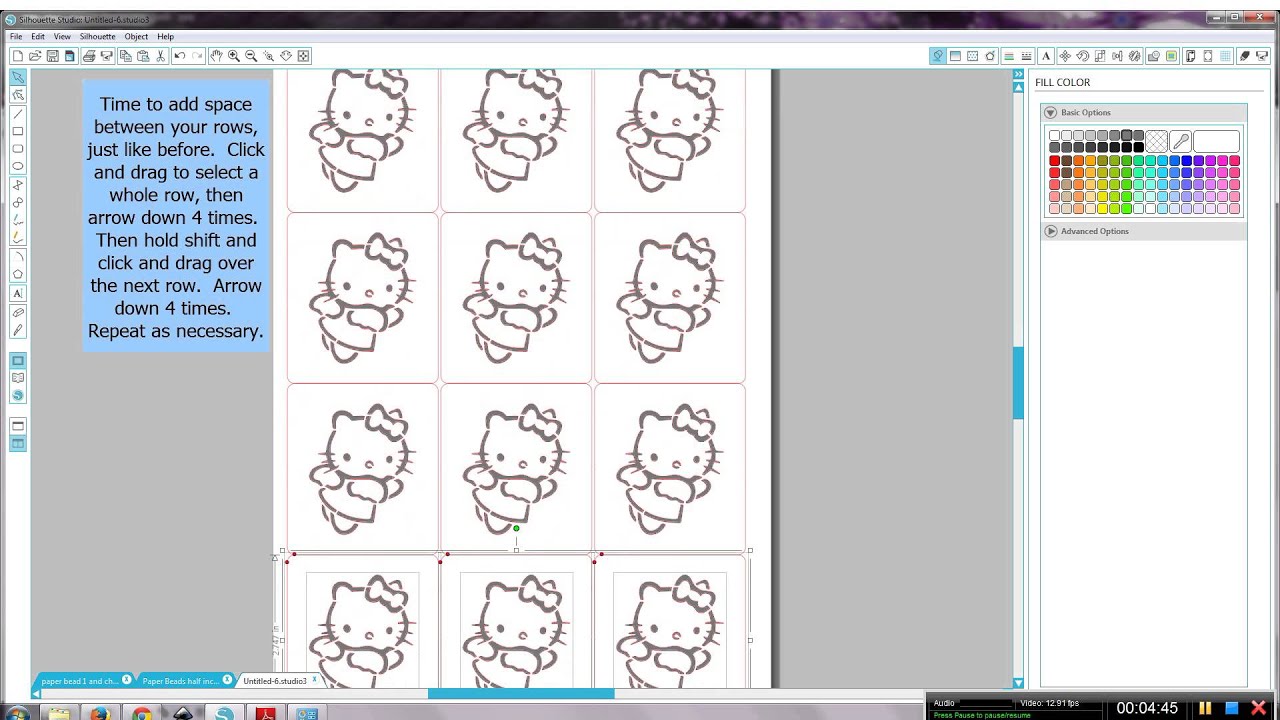
Task: Click the vertical scrollbar thumb of the canvas
Action: coord(1018,383)
